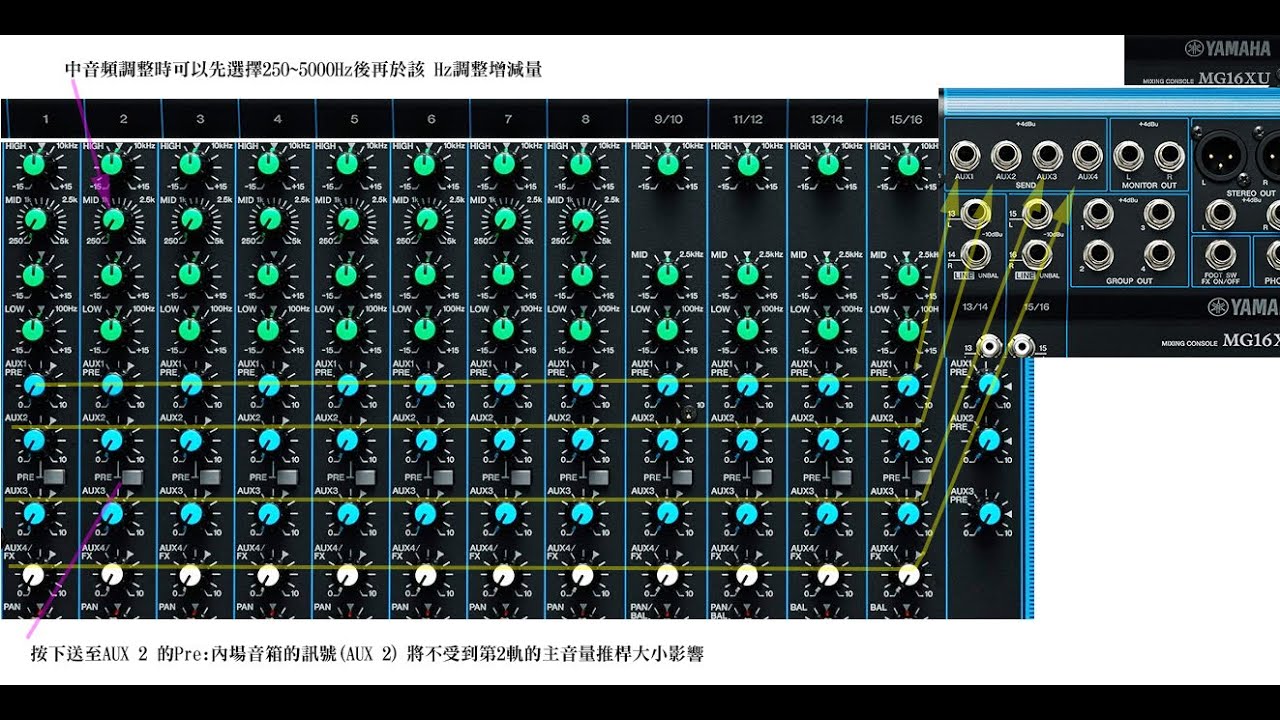Viewport: 1280px width, 720px height.
Task: Click the AUX4/FX knob on channel 15/16
Action: click(x=908, y=576)
